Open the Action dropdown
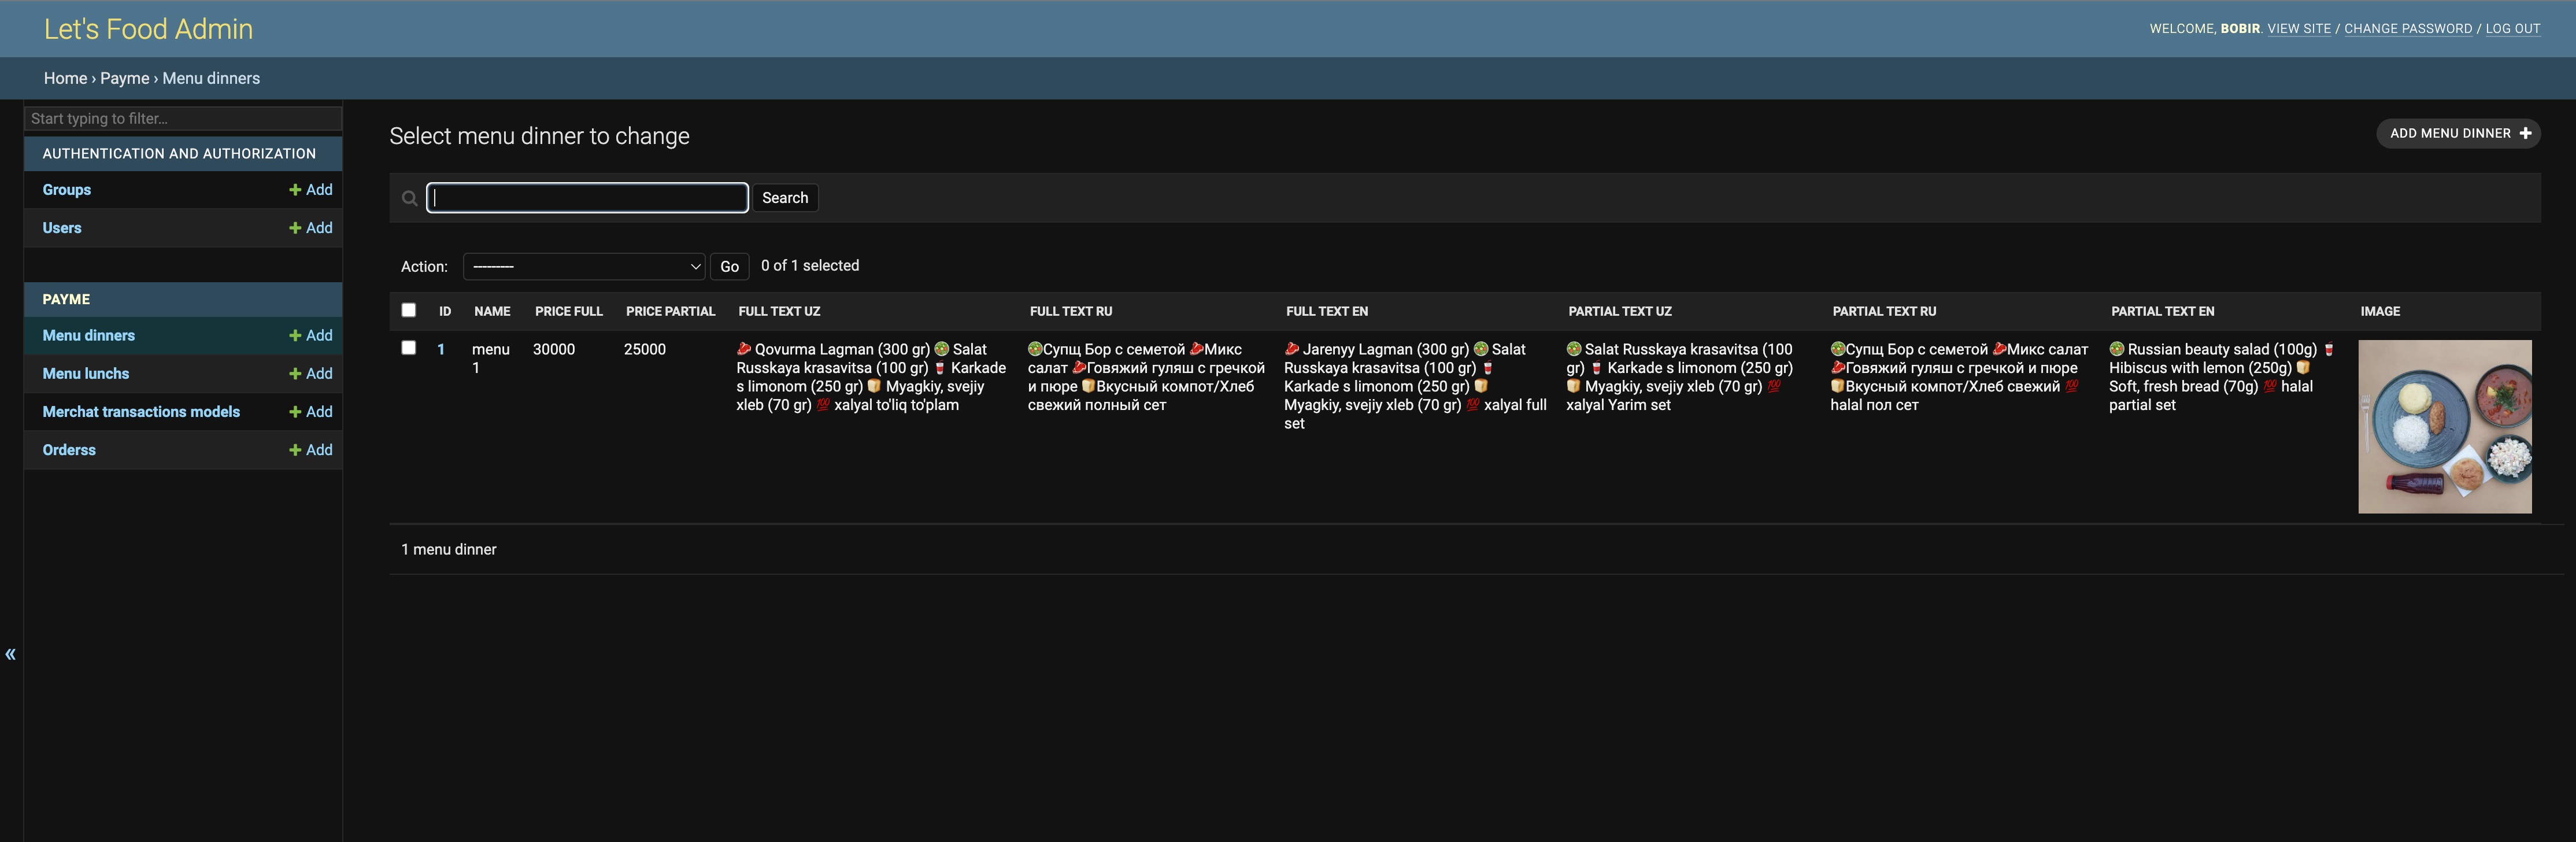Image resolution: width=2576 pixels, height=842 pixels. [584, 267]
